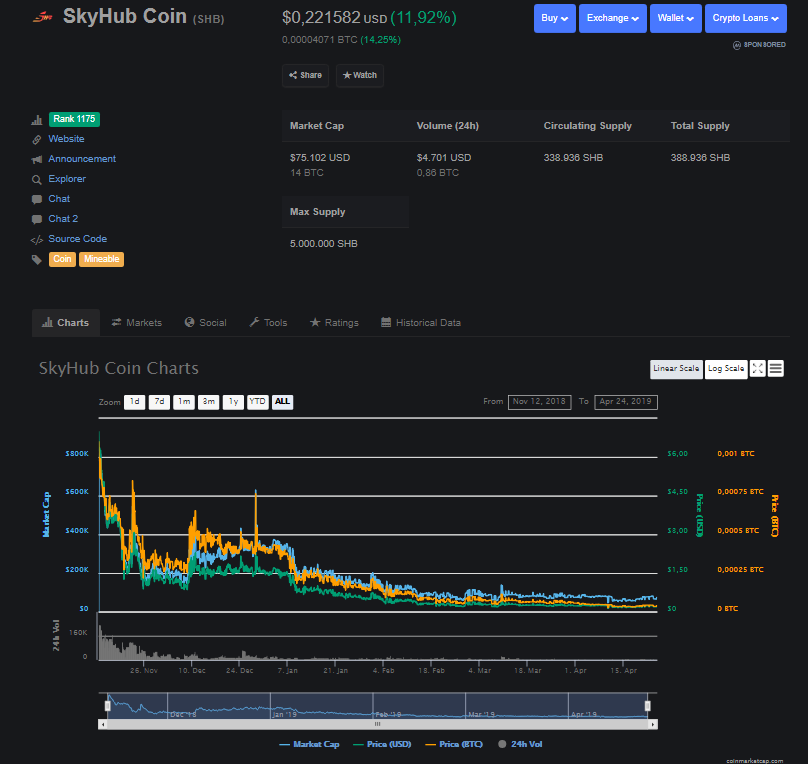This screenshot has width=808, height=764.
Task: Click the $75.102 USD market cap value
Action: [x=320, y=158]
